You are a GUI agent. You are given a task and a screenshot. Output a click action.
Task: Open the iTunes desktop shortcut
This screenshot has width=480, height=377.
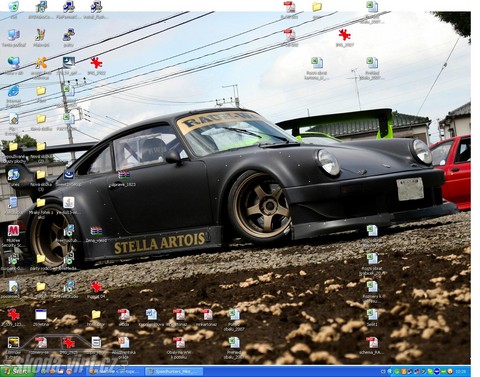coord(13,175)
